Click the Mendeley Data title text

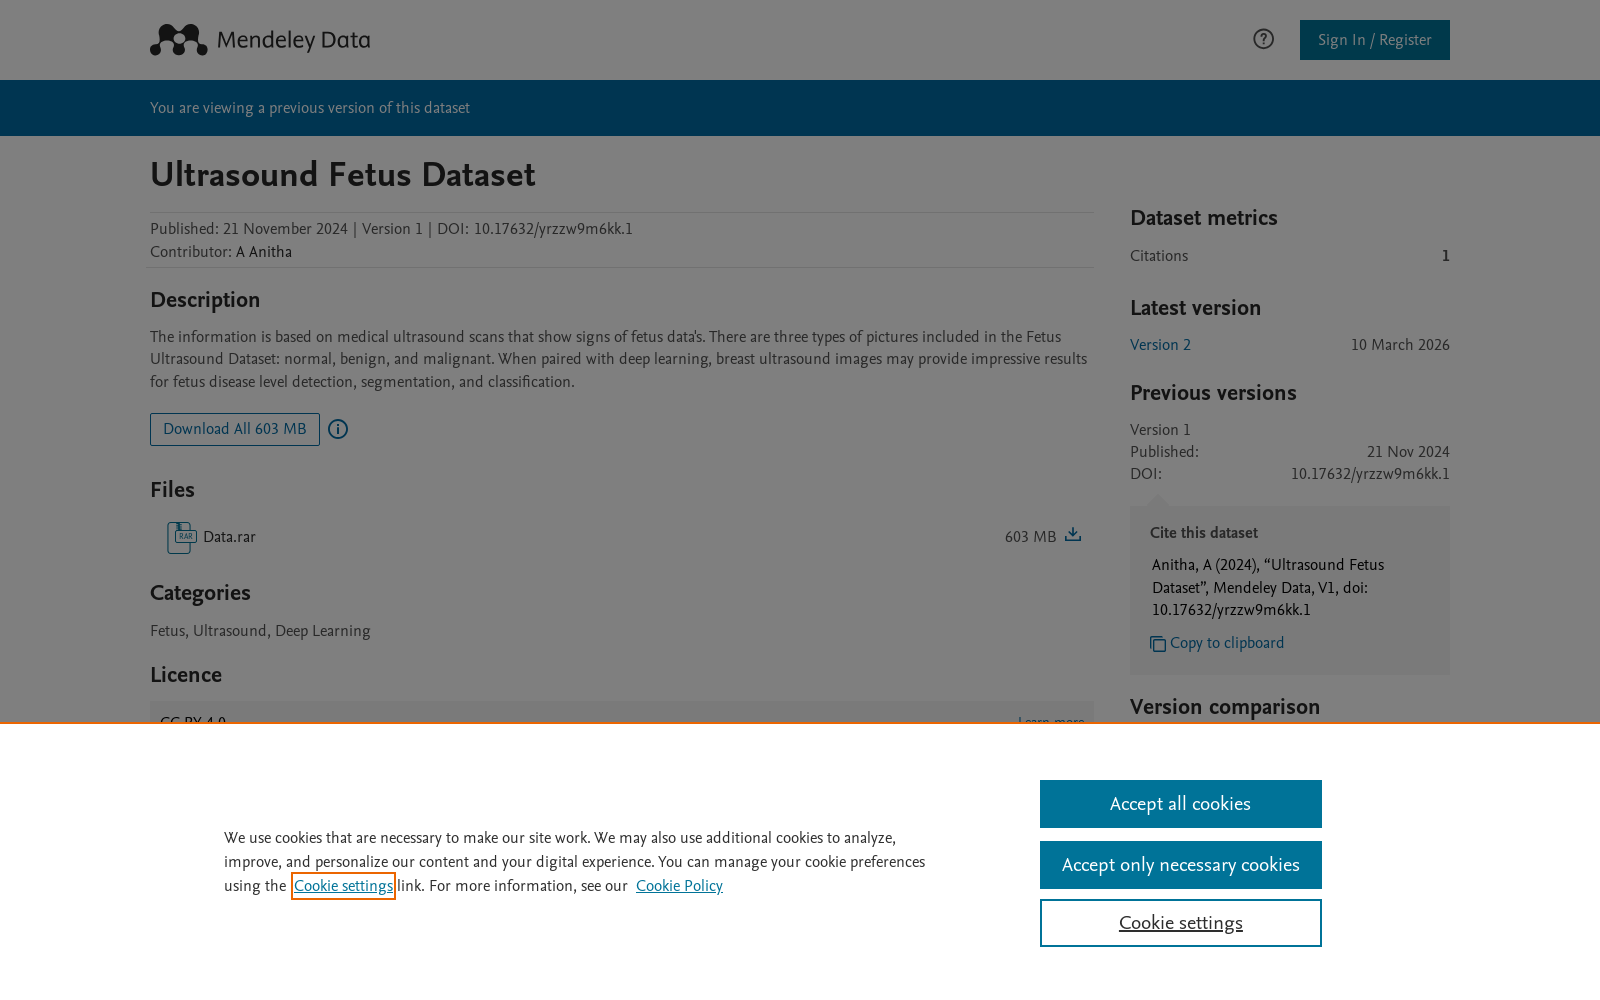click(293, 41)
